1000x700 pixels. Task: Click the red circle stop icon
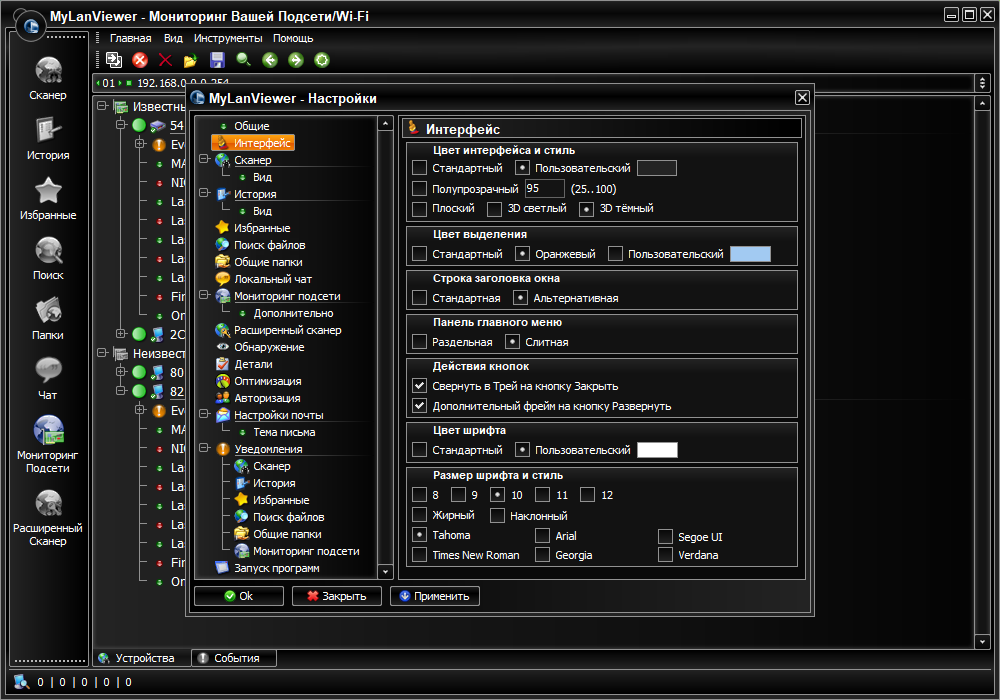point(140,60)
